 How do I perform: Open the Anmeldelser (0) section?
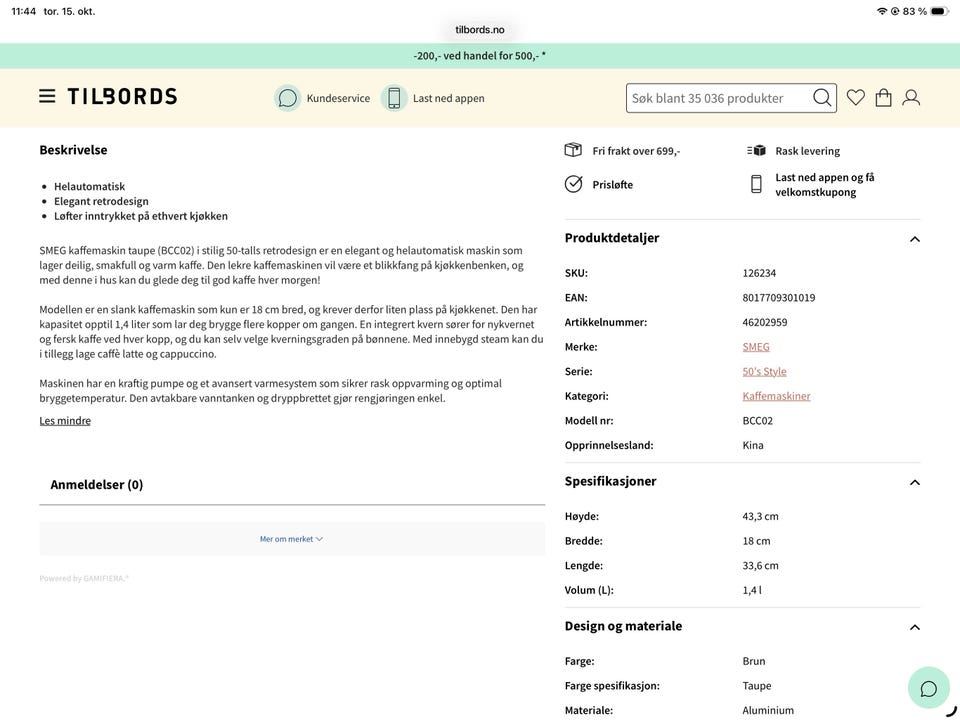coord(97,485)
